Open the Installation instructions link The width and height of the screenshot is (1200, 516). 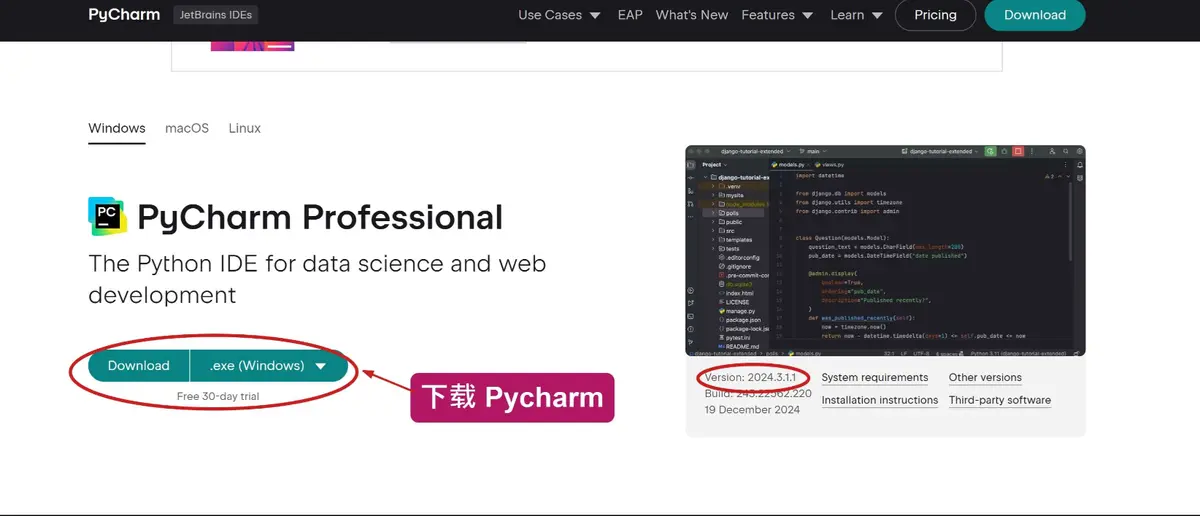pos(880,400)
